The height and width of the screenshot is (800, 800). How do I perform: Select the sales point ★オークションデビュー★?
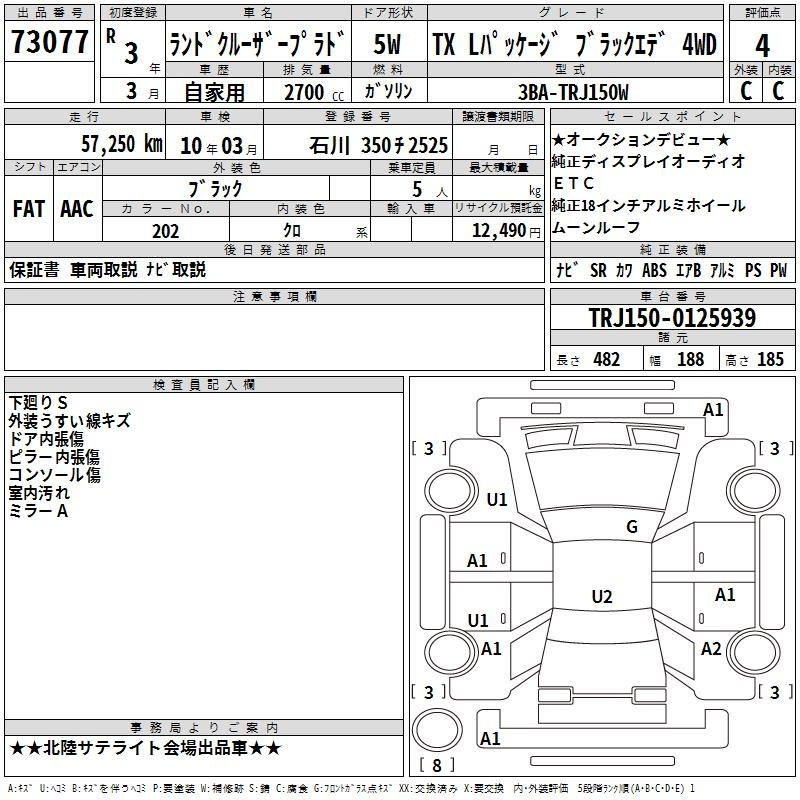[641, 139]
